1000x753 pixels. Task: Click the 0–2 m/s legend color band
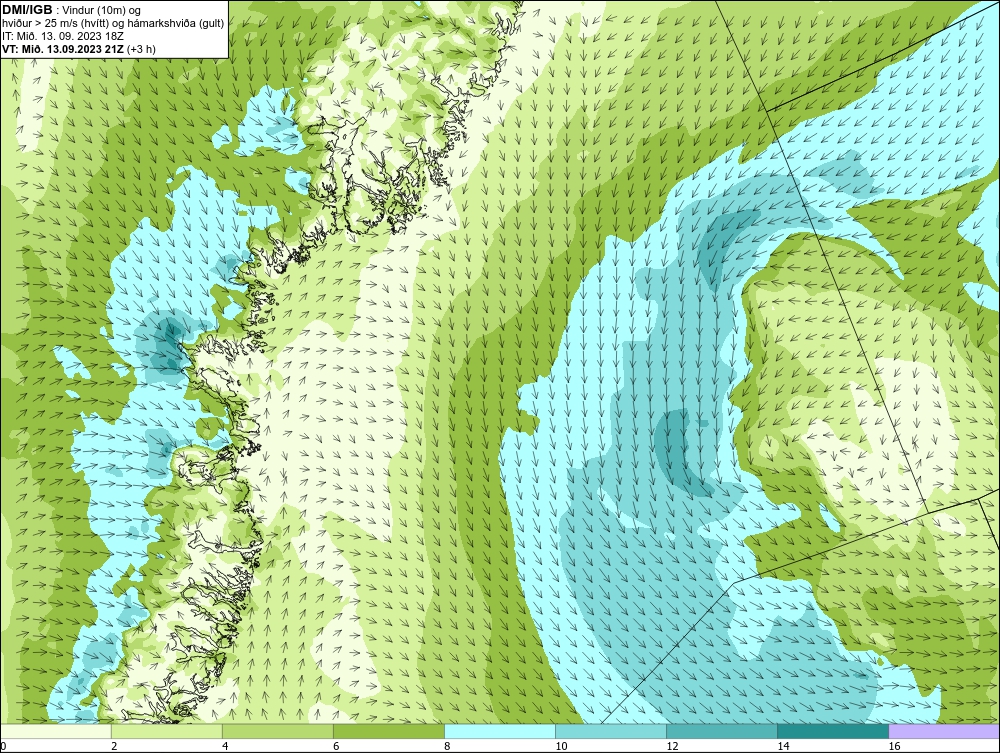56,731
